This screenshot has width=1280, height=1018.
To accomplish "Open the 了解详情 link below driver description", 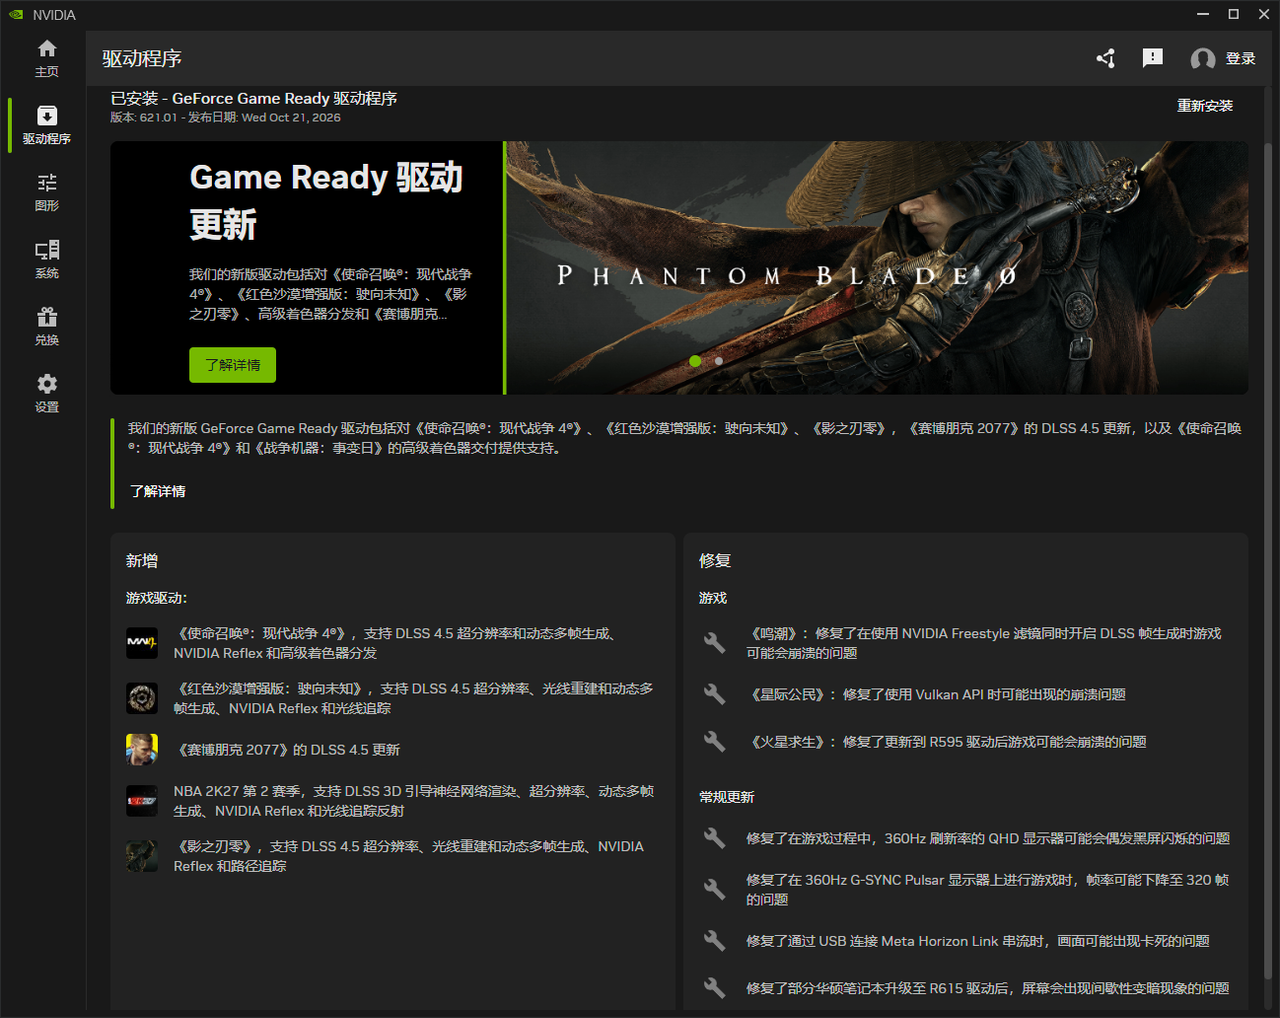I will 158,491.
